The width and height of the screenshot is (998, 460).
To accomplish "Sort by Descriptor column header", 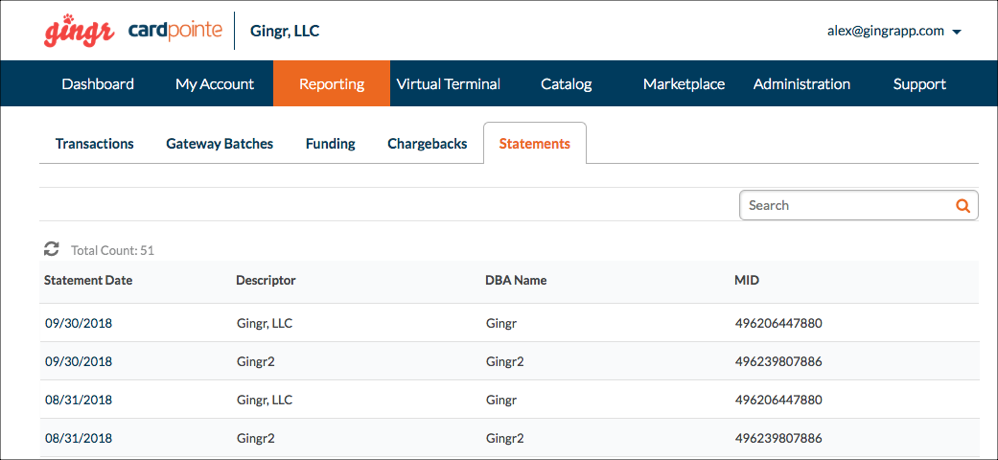I will click(x=266, y=280).
